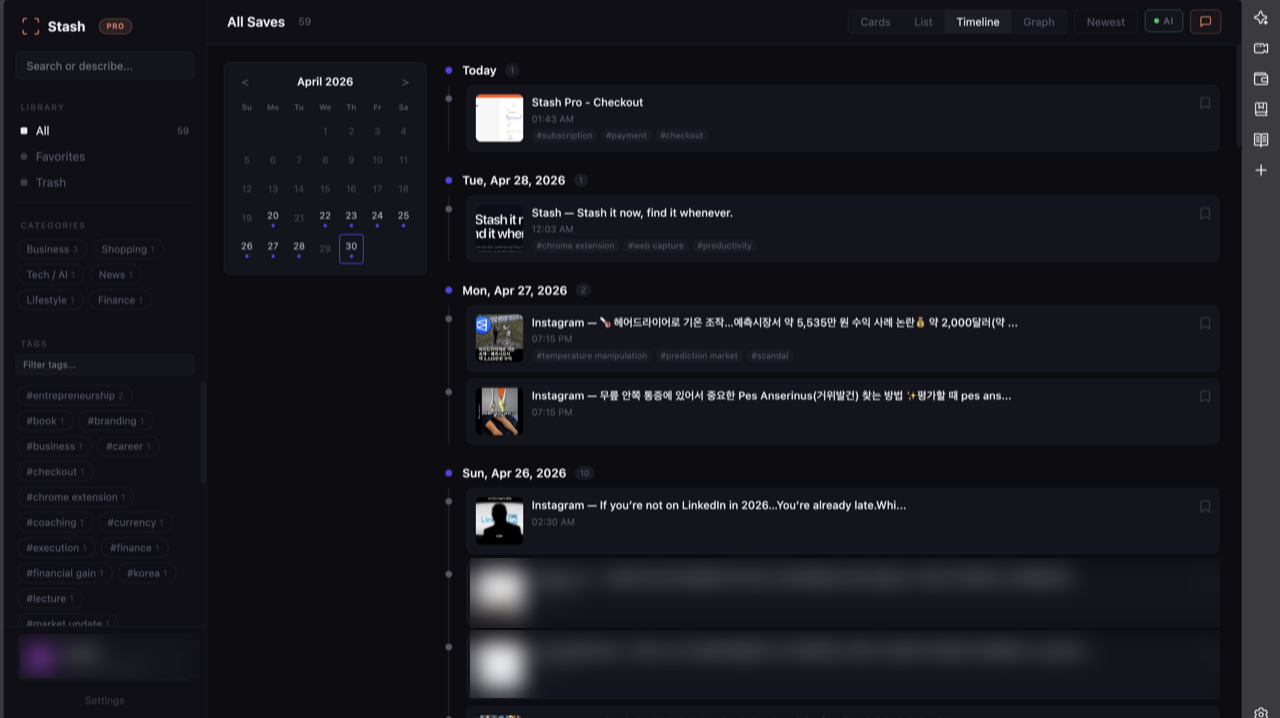Select #currency tag
The width and height of the screenshot is (1280, 718).
(x=136, y=522)
